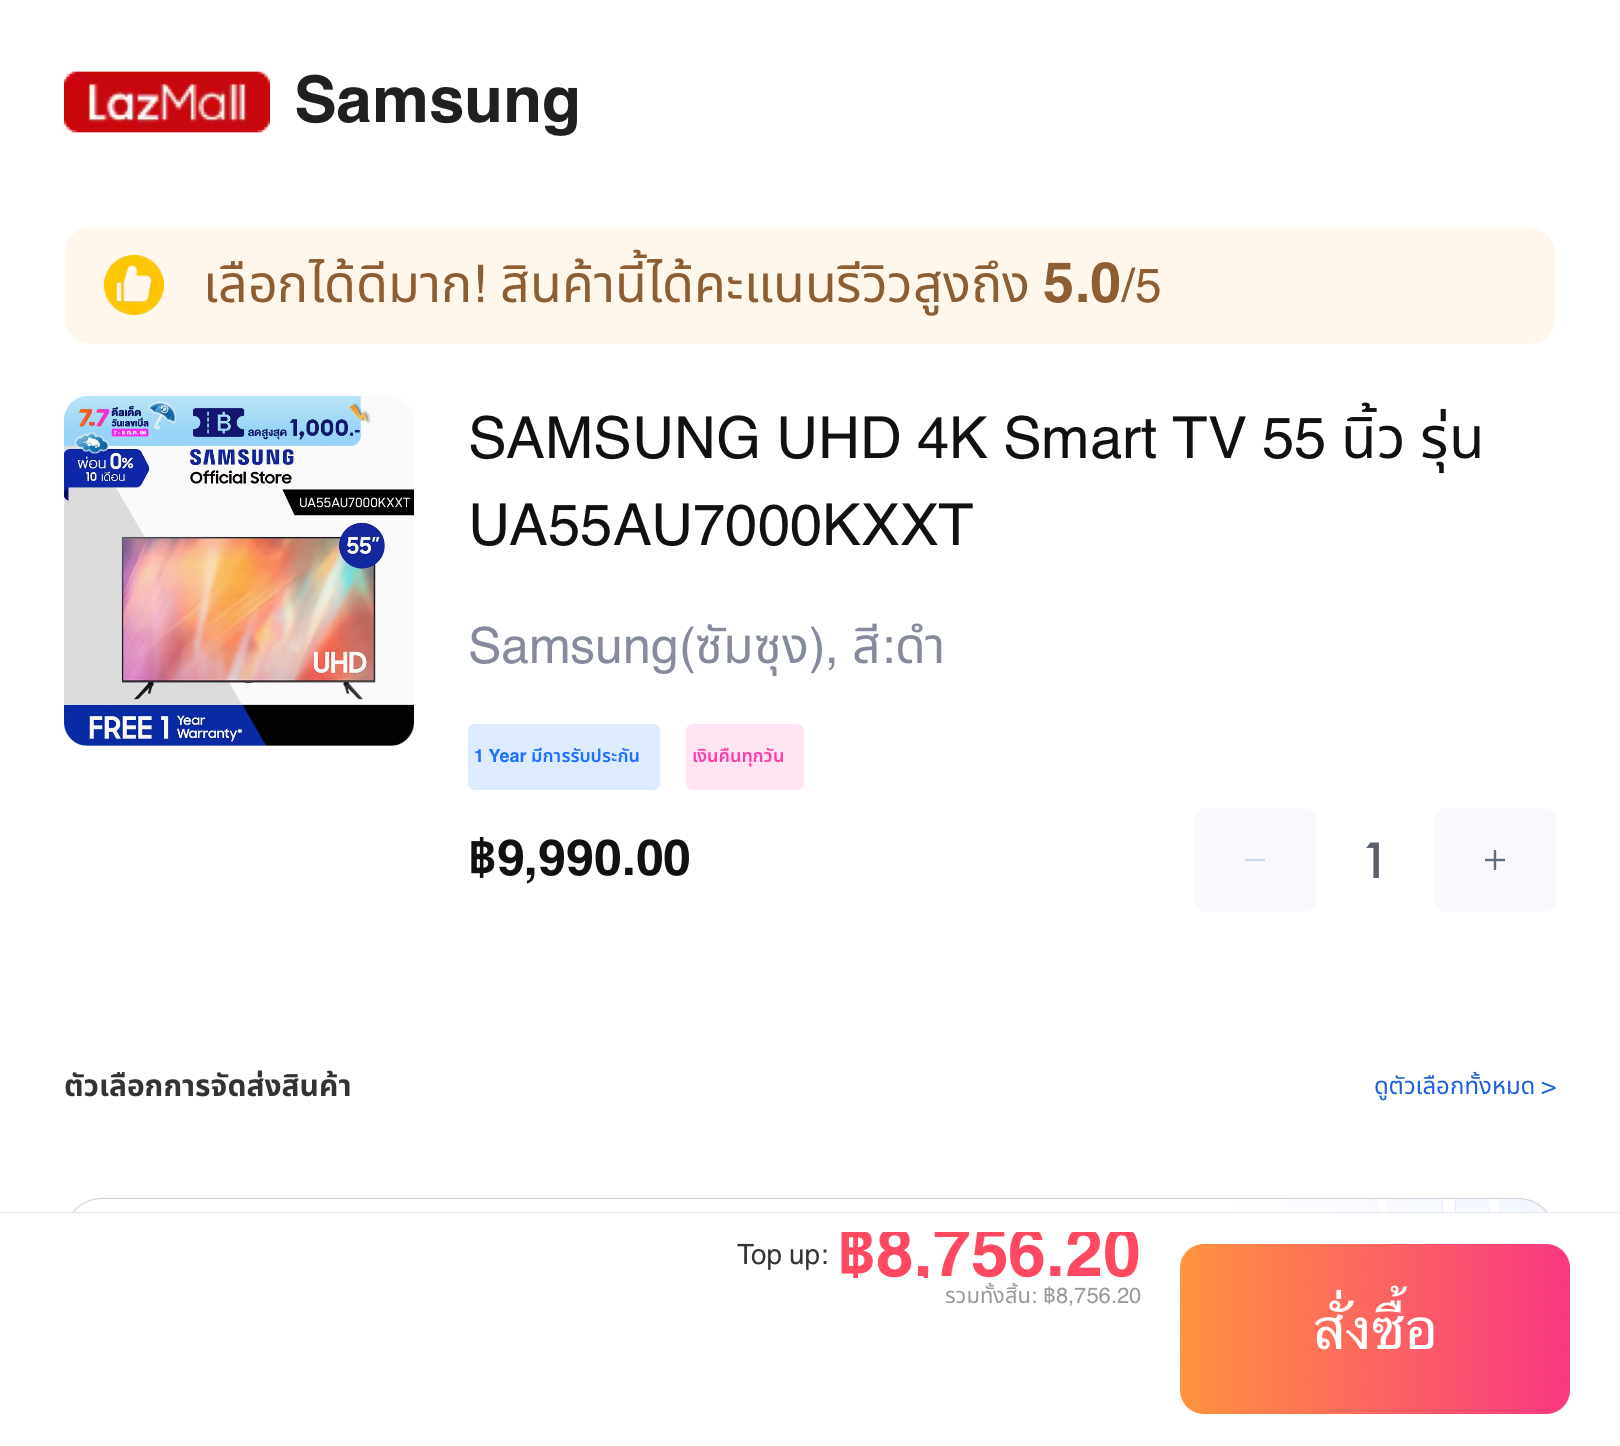Open the SAMSUNG UHD 4K Smart TV title
Screen dimensions: 1620x1446
point(975,482)
